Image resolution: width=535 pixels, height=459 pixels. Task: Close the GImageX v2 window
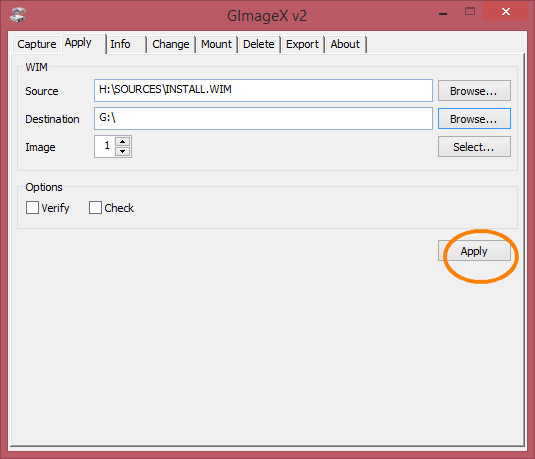pyautogui.click(x=506, y=12)
